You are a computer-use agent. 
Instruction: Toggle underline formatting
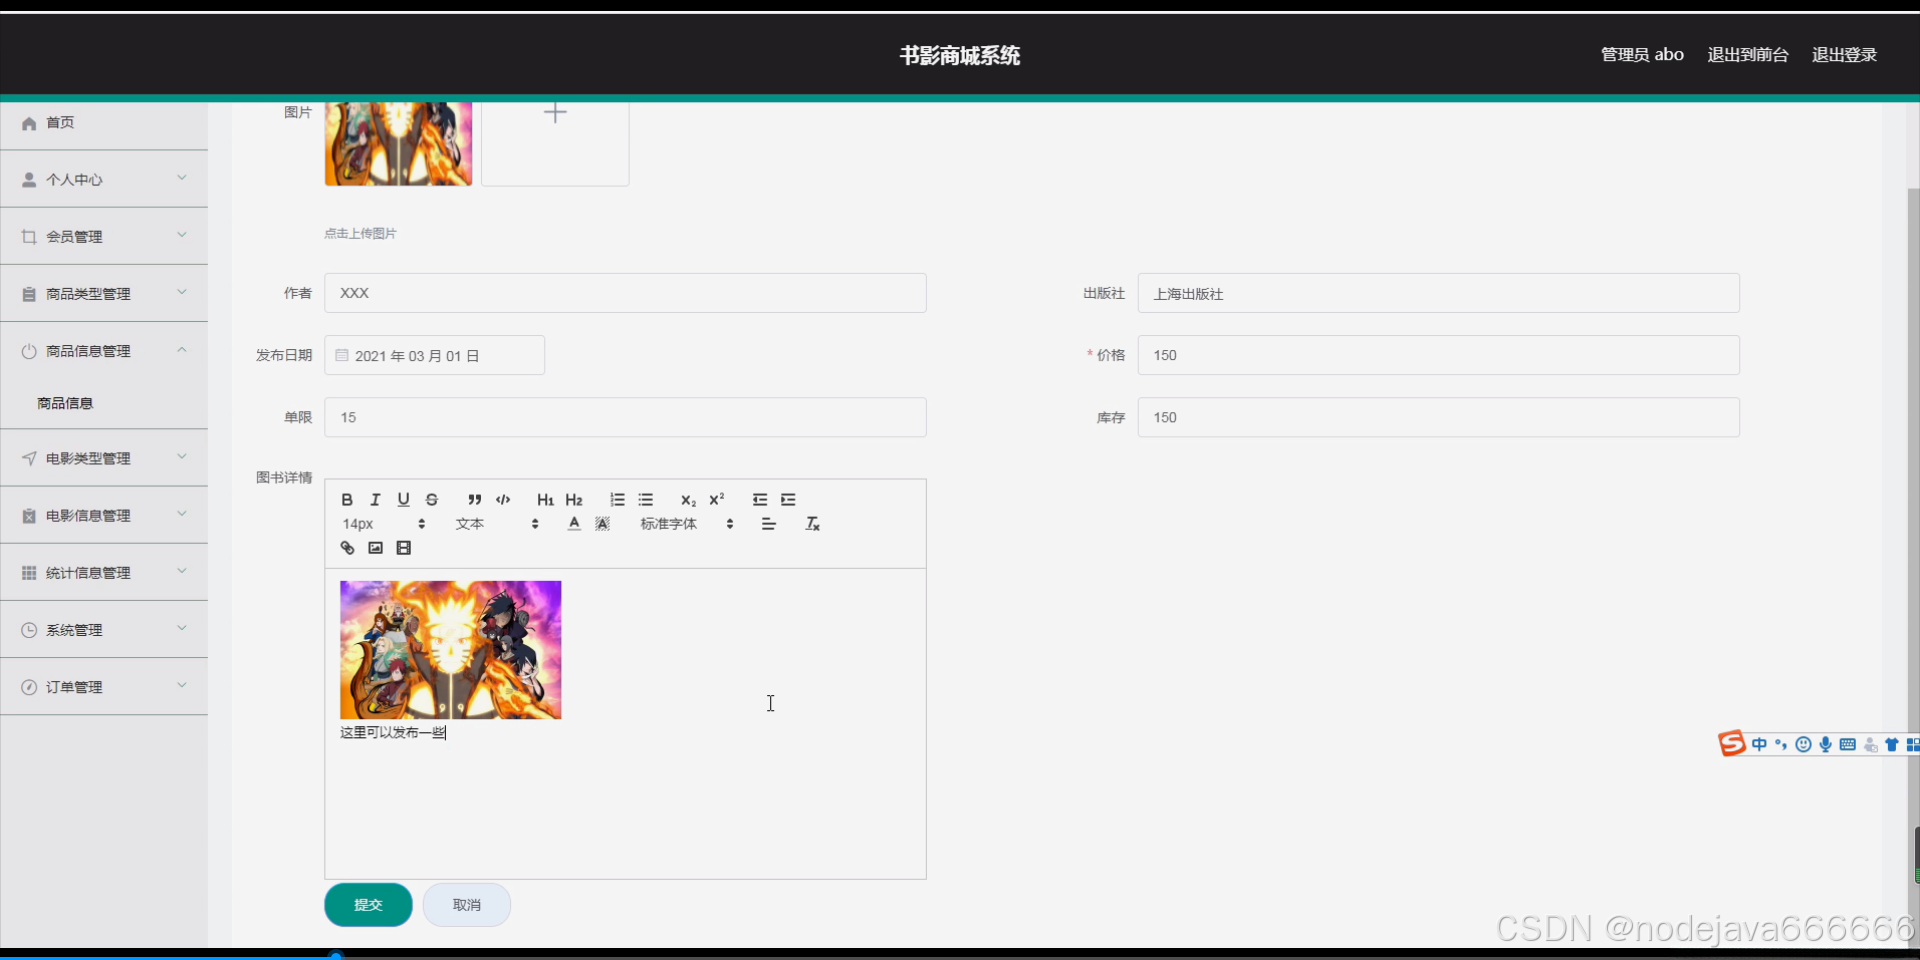[x=403, y=500]
